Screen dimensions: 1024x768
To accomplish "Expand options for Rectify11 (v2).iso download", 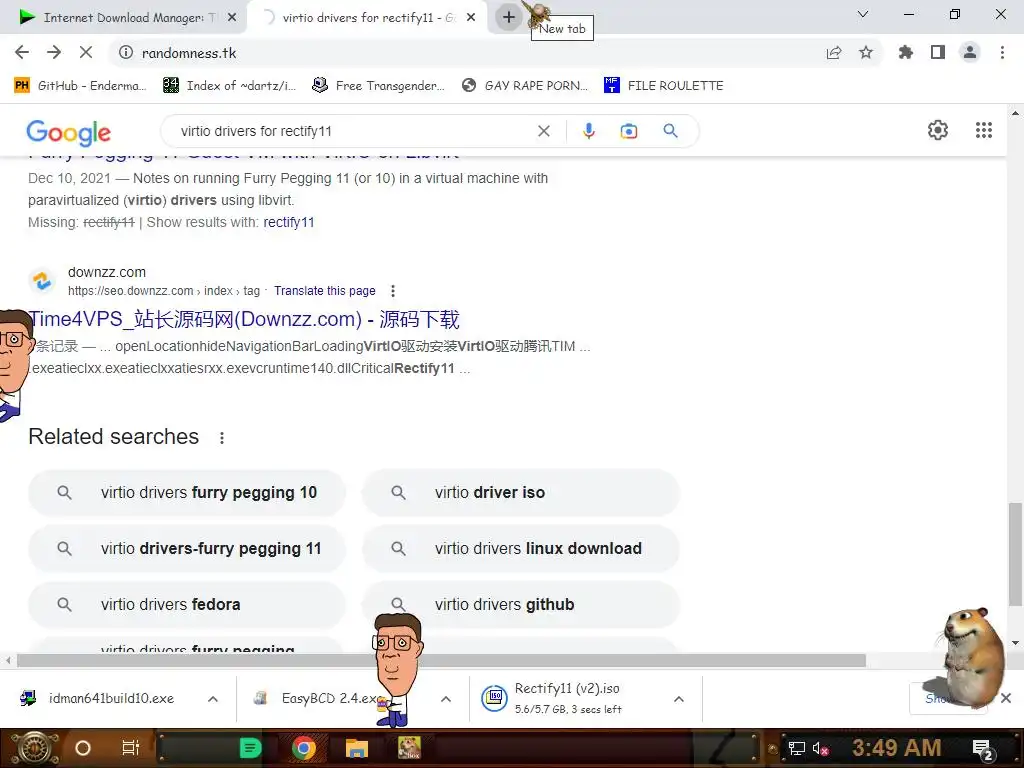I will [x=679, y=699].
